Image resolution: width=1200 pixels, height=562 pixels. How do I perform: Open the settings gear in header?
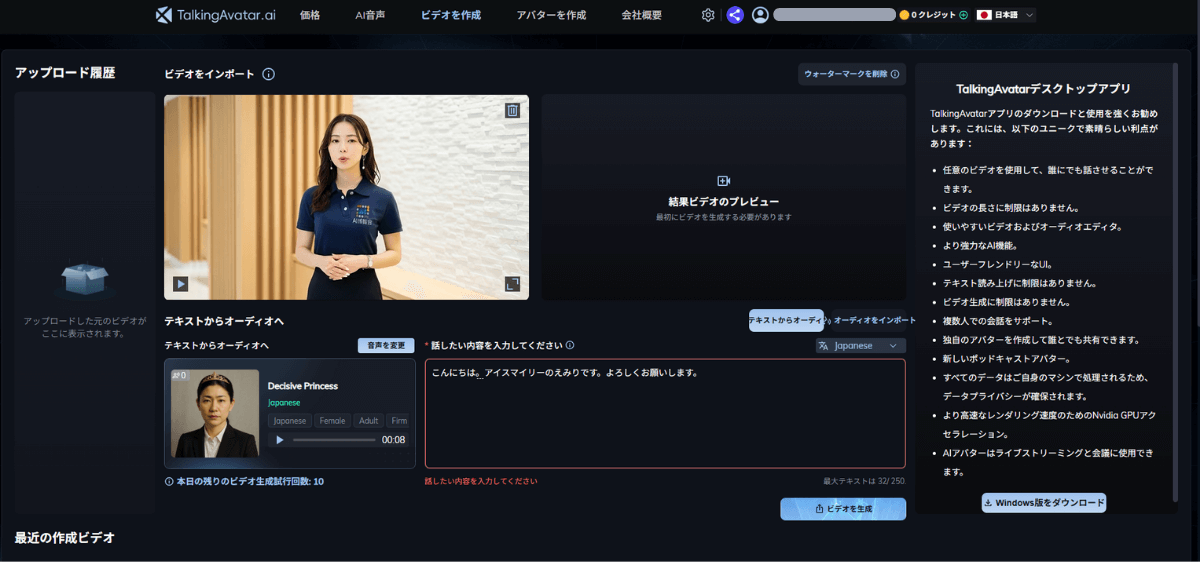click(708, 15)
